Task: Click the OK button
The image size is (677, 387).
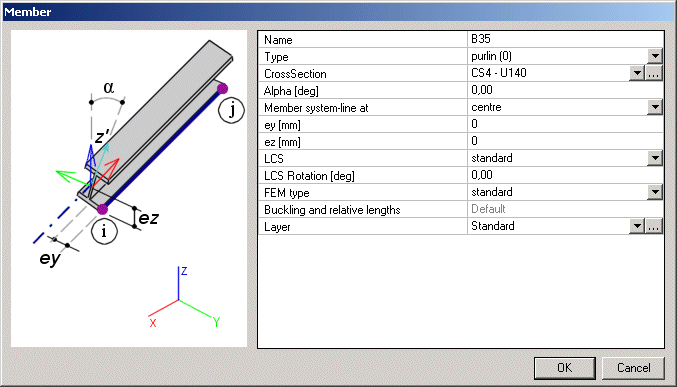Action: [x=565, y=368]
